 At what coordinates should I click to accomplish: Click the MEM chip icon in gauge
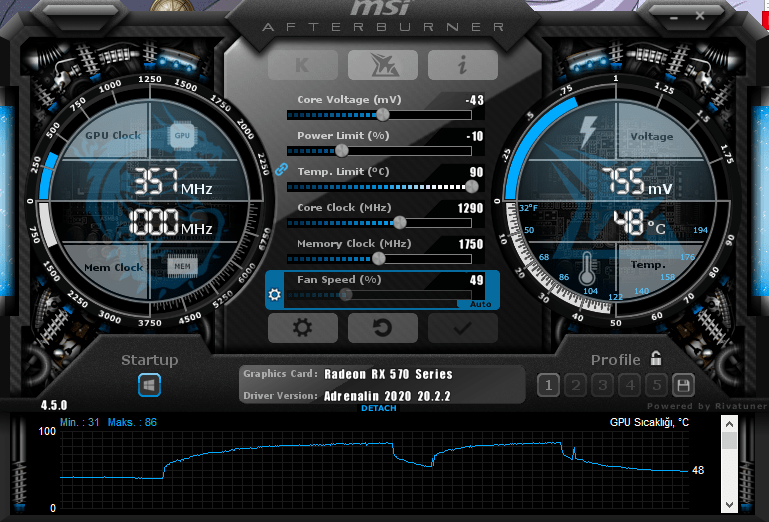182,266
